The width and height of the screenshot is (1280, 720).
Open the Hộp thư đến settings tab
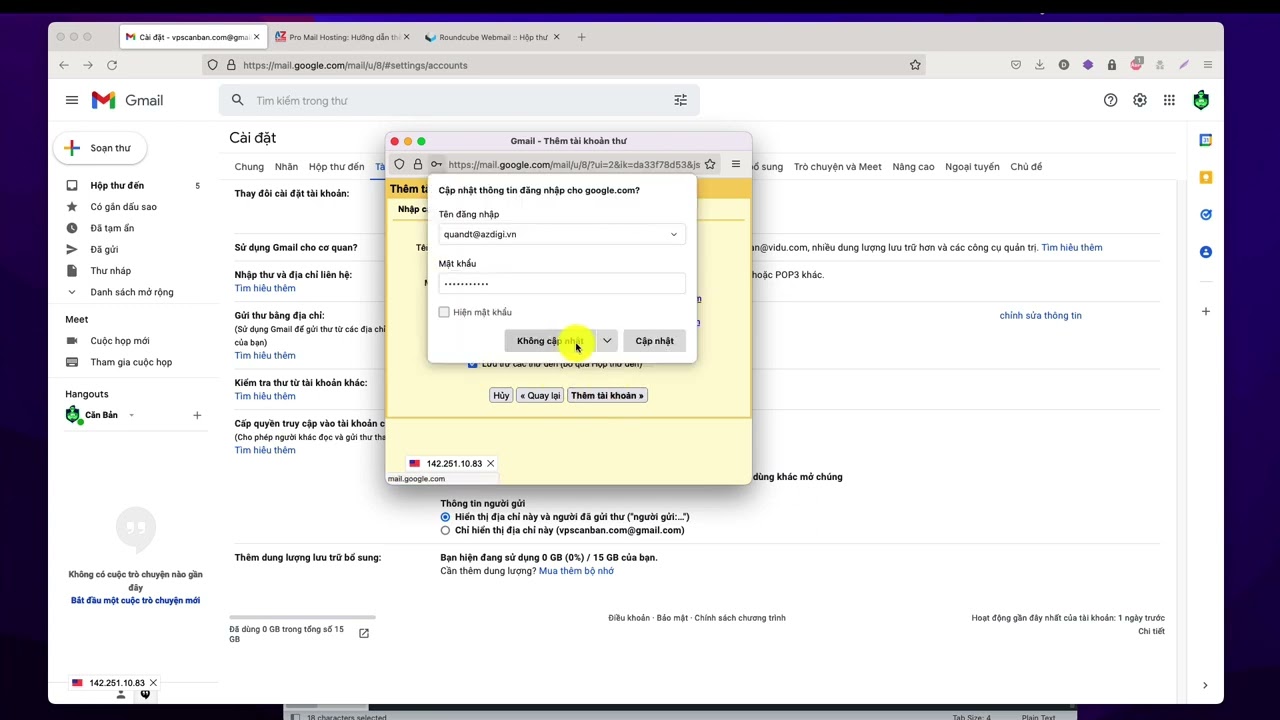(x=336, y=167)
